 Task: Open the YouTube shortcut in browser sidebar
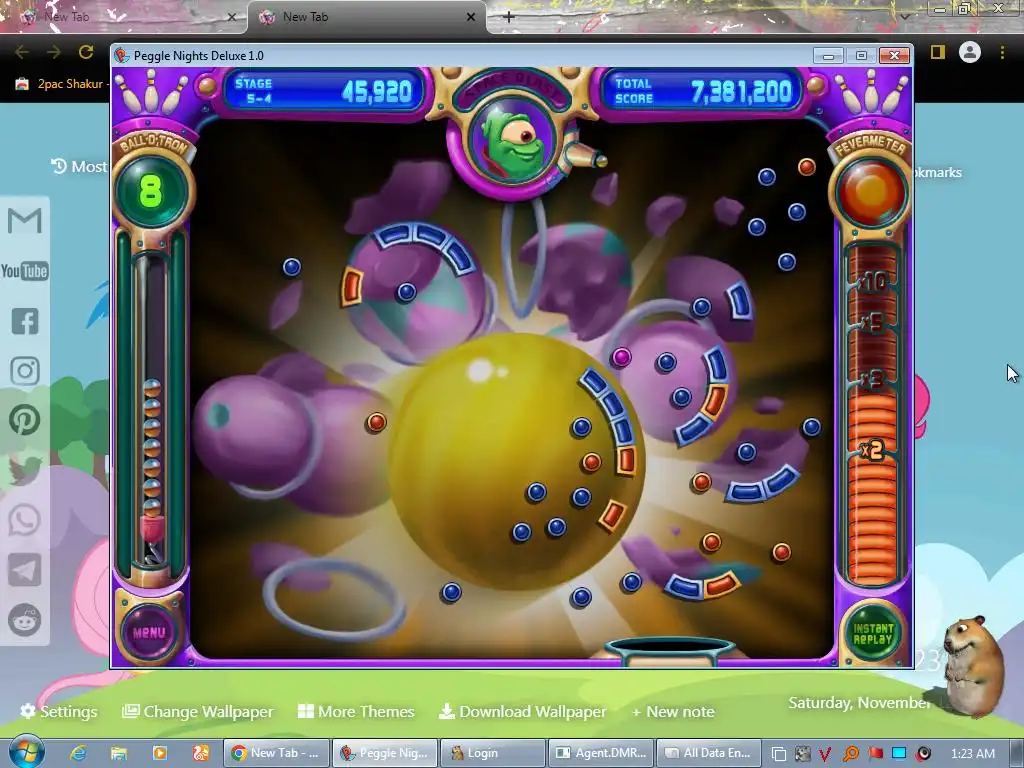(24, 271)
